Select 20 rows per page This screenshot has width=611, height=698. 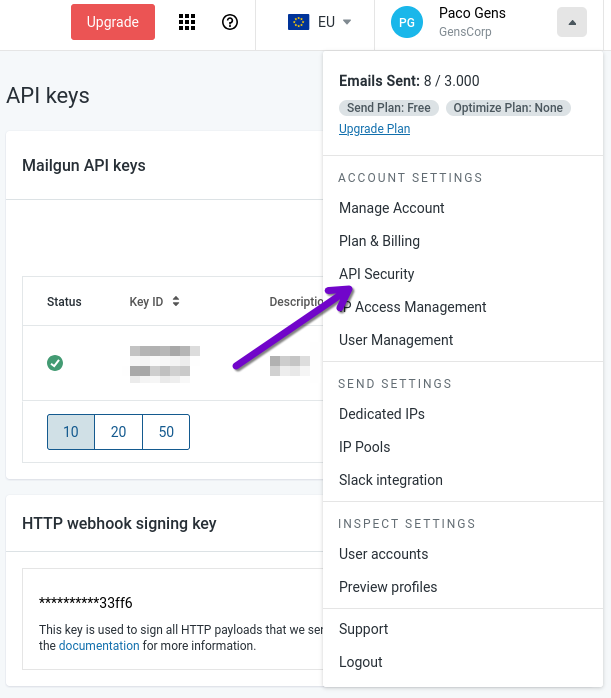tap(119, 432)
